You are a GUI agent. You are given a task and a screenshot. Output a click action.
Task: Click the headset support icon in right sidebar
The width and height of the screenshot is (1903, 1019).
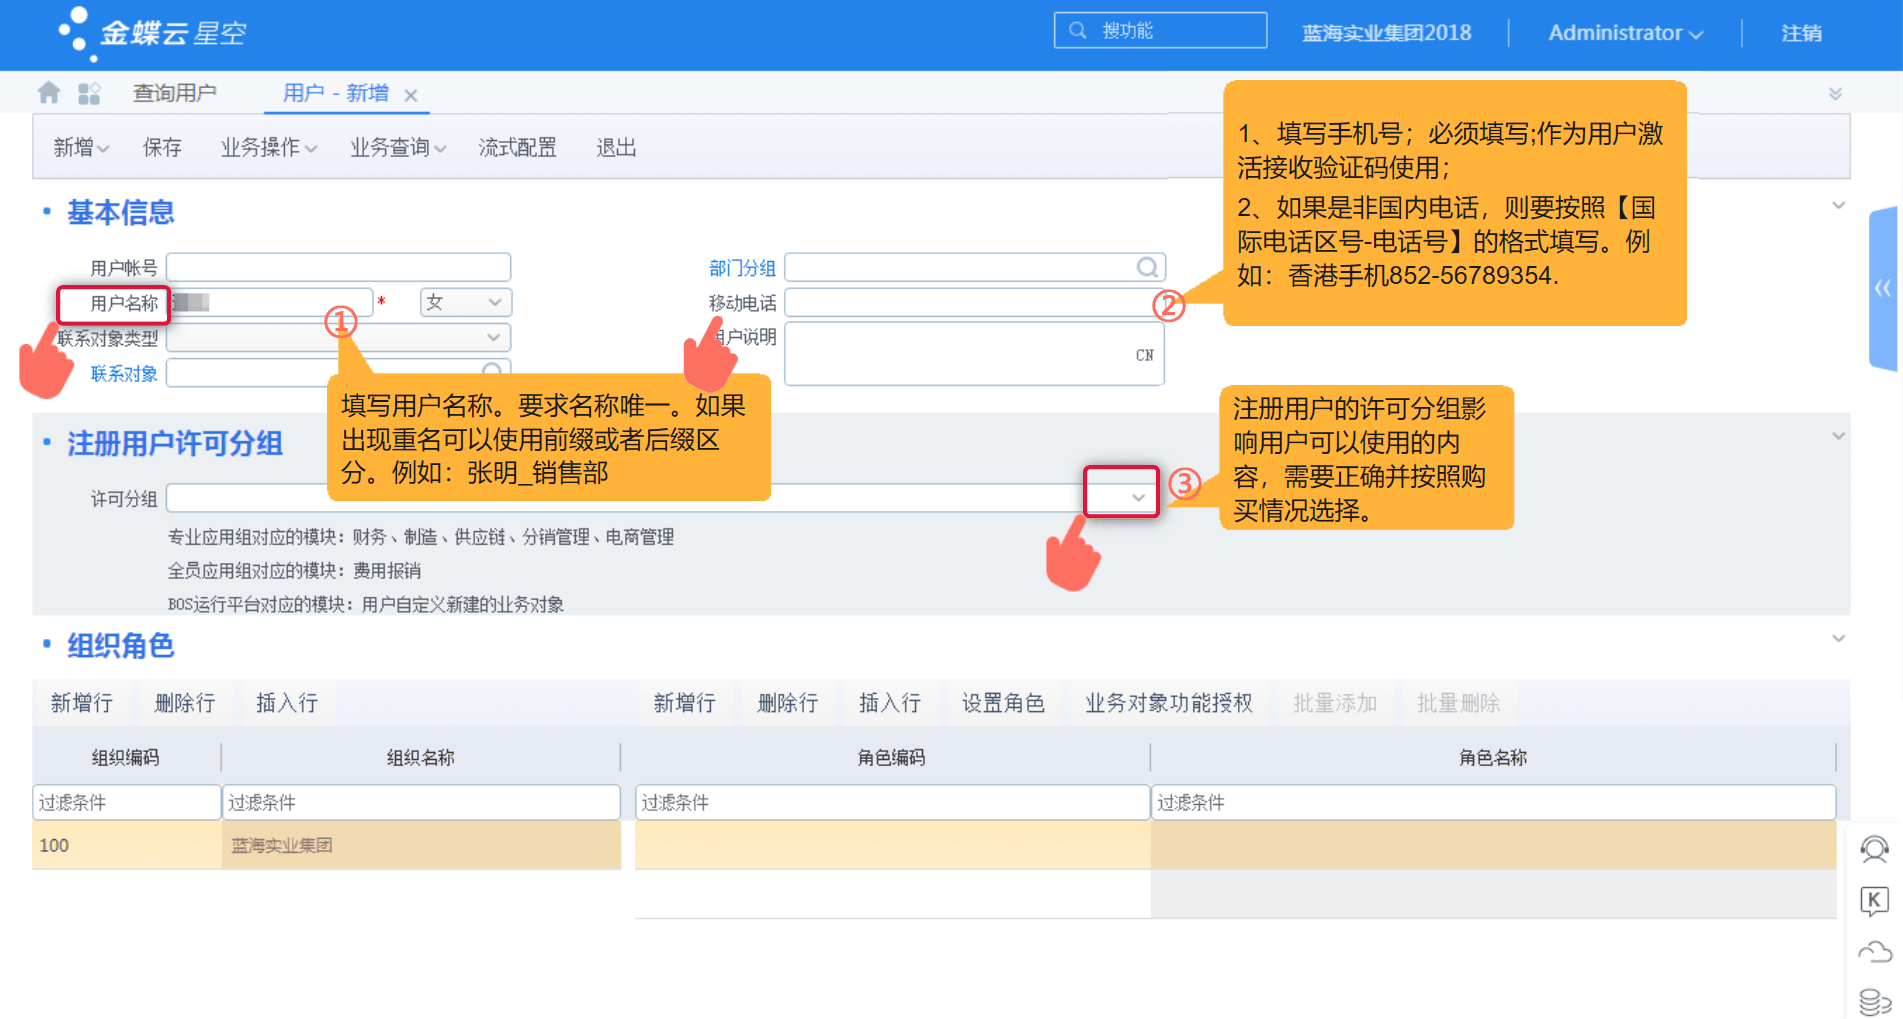pyautogui.click(x=1874, y=850)
